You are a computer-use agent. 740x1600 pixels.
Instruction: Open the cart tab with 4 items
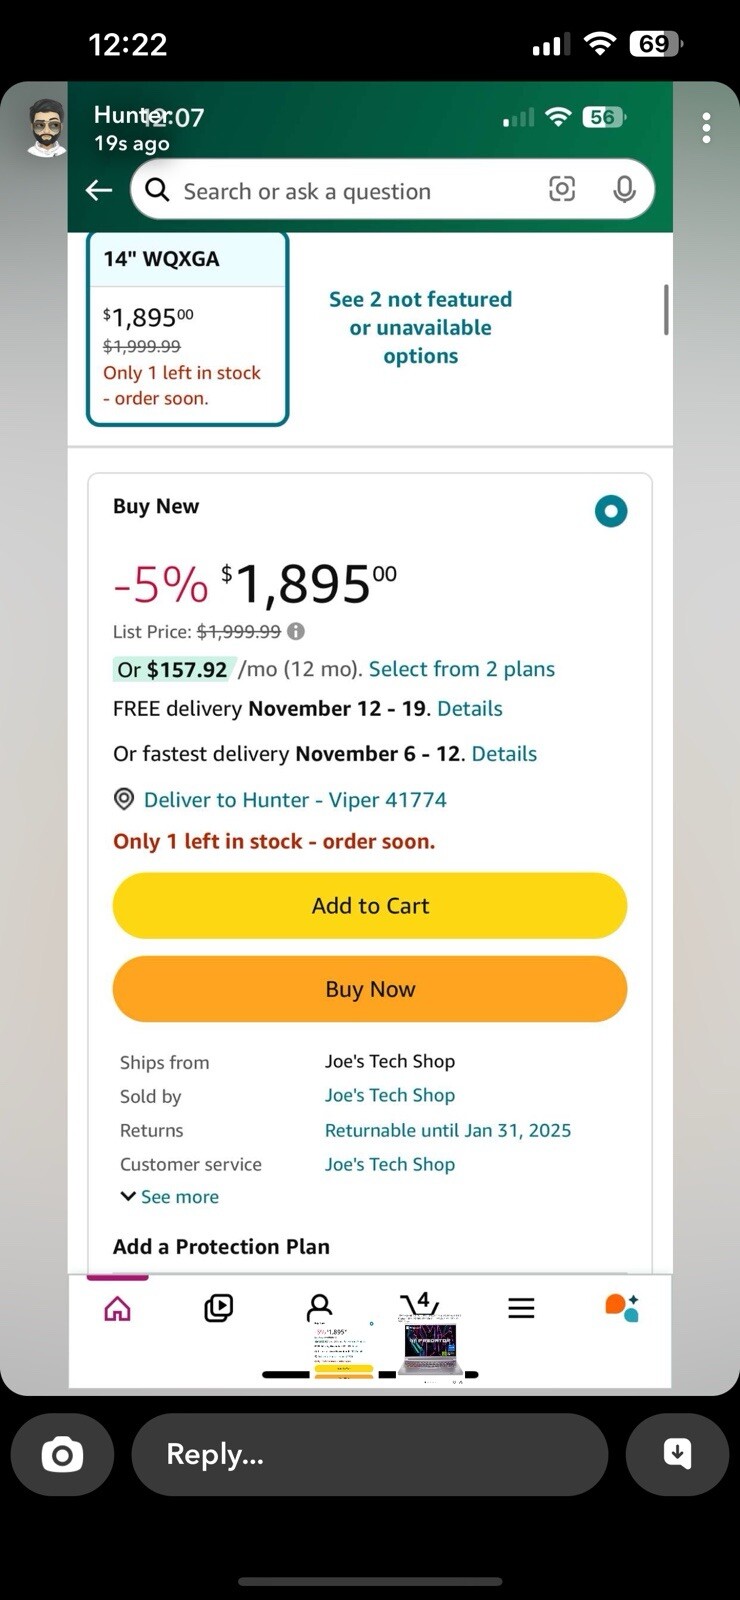(420, 1305)
